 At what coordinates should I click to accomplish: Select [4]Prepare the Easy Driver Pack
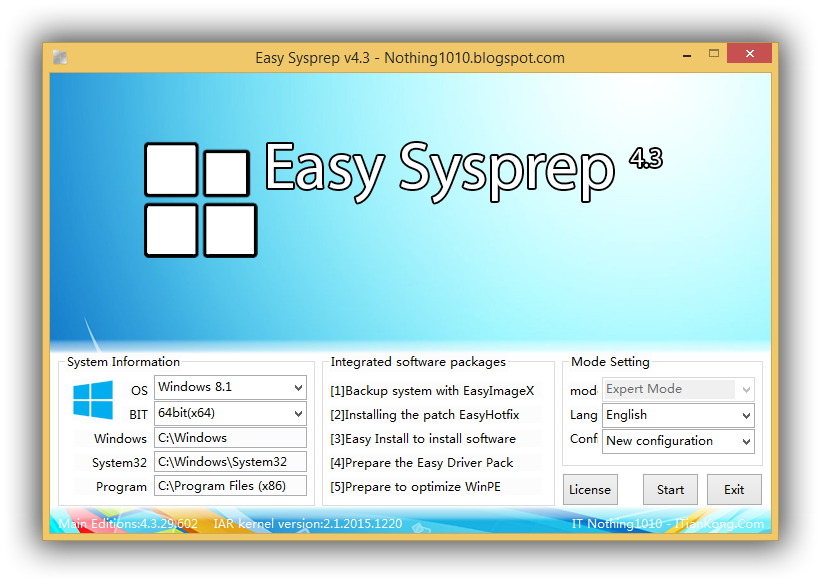(x=421, y=463)
